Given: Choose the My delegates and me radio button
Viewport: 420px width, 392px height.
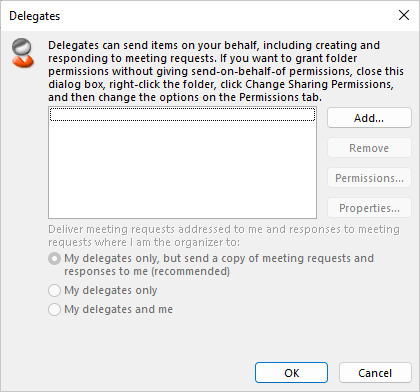Looking at the screenshot, I should tap(54, 309).
